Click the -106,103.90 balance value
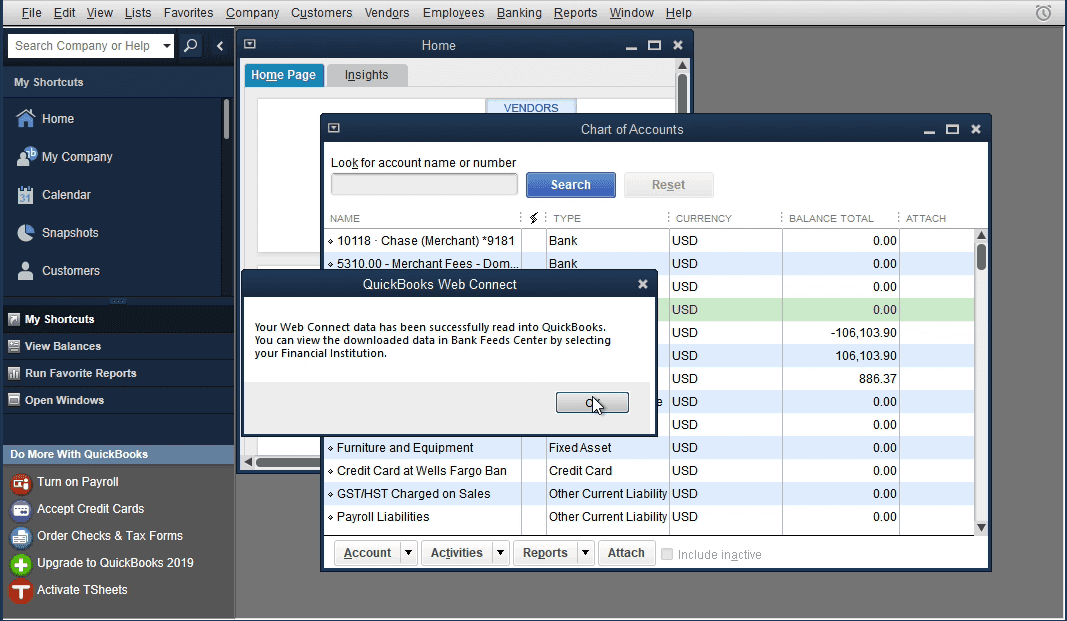 click(x=864, y=333)
